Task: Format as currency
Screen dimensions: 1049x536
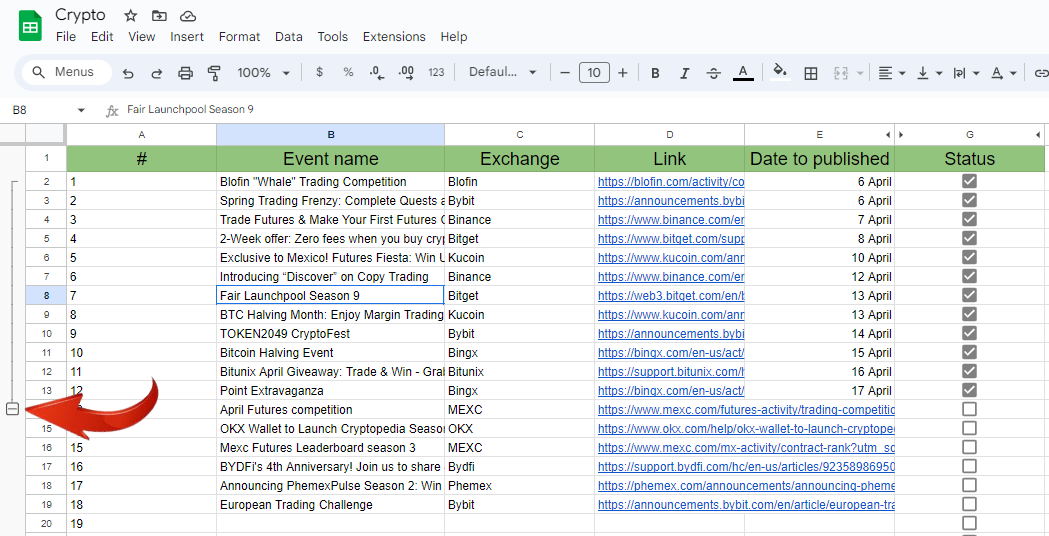Action: tap(319, 72)
